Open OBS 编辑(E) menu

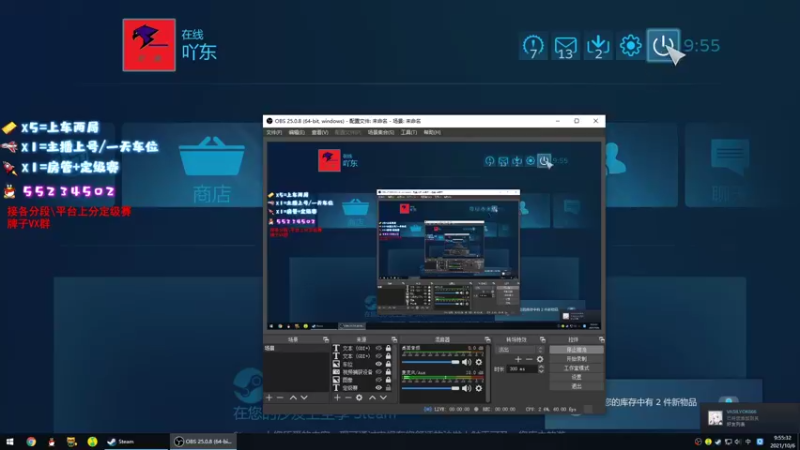(296, 133)
